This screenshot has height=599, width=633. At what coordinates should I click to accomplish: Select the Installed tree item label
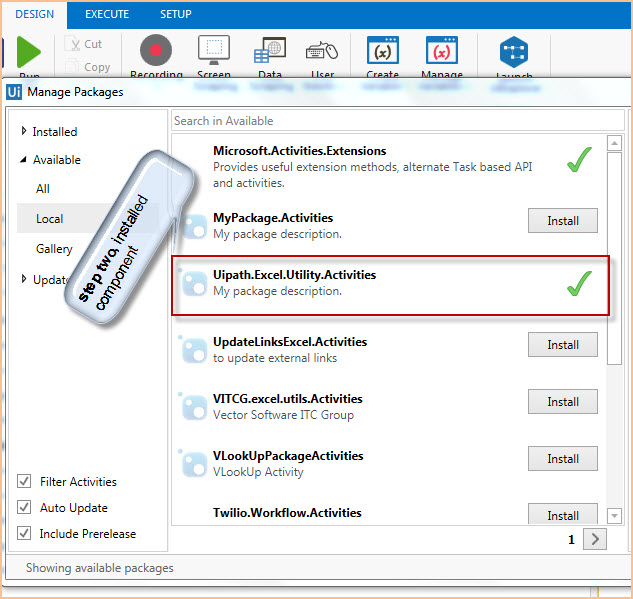pyautogui.click(x=55, y=132)
